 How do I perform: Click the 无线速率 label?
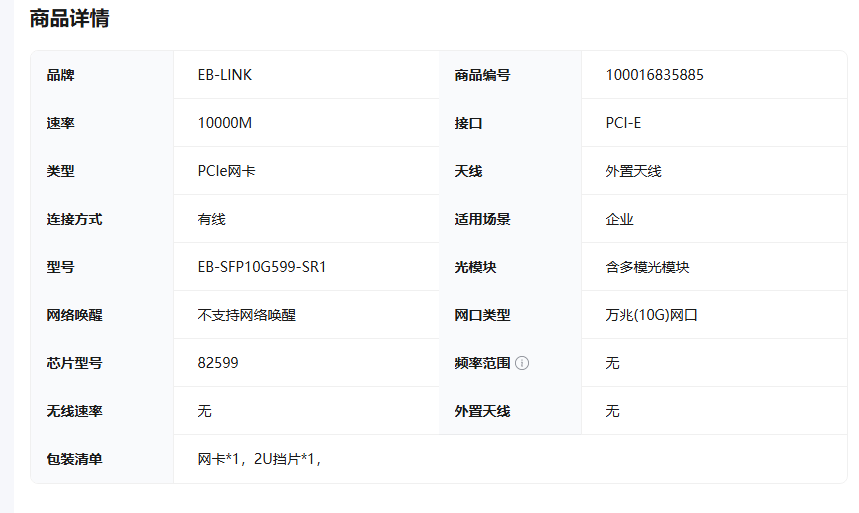point(75,411)
